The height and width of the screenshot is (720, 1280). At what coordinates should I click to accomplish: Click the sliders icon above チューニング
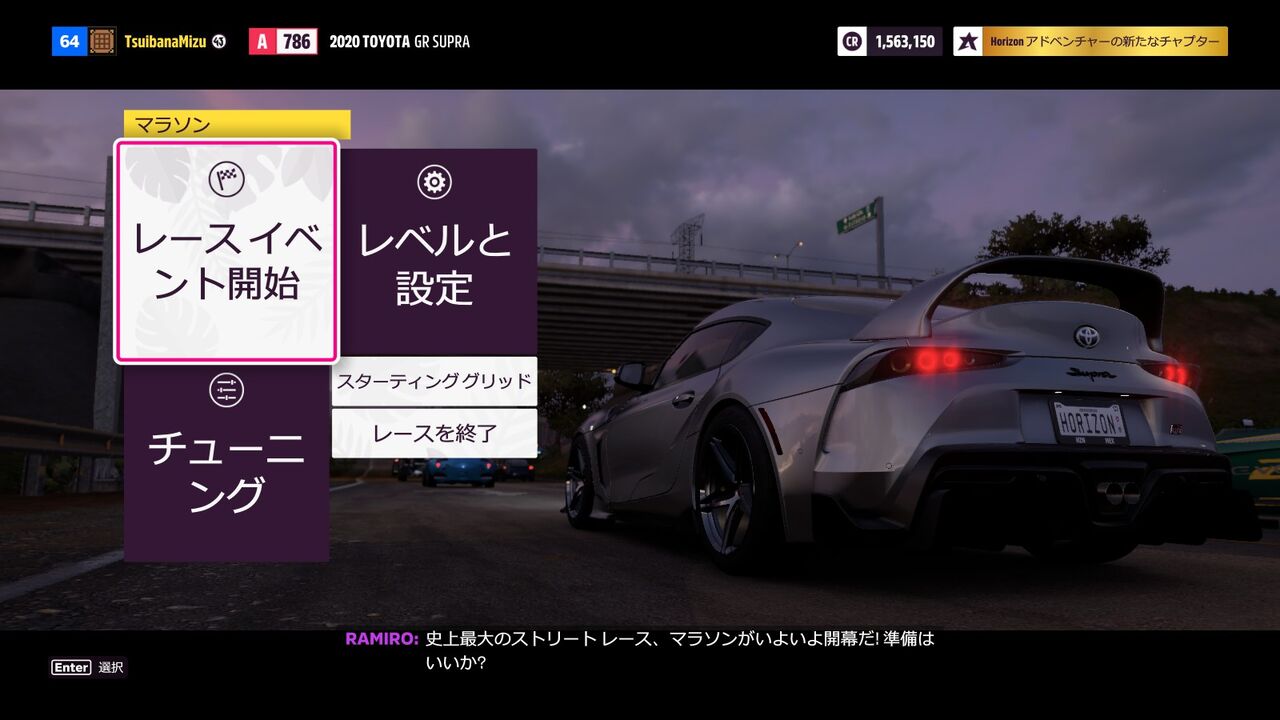pos(226,390)
